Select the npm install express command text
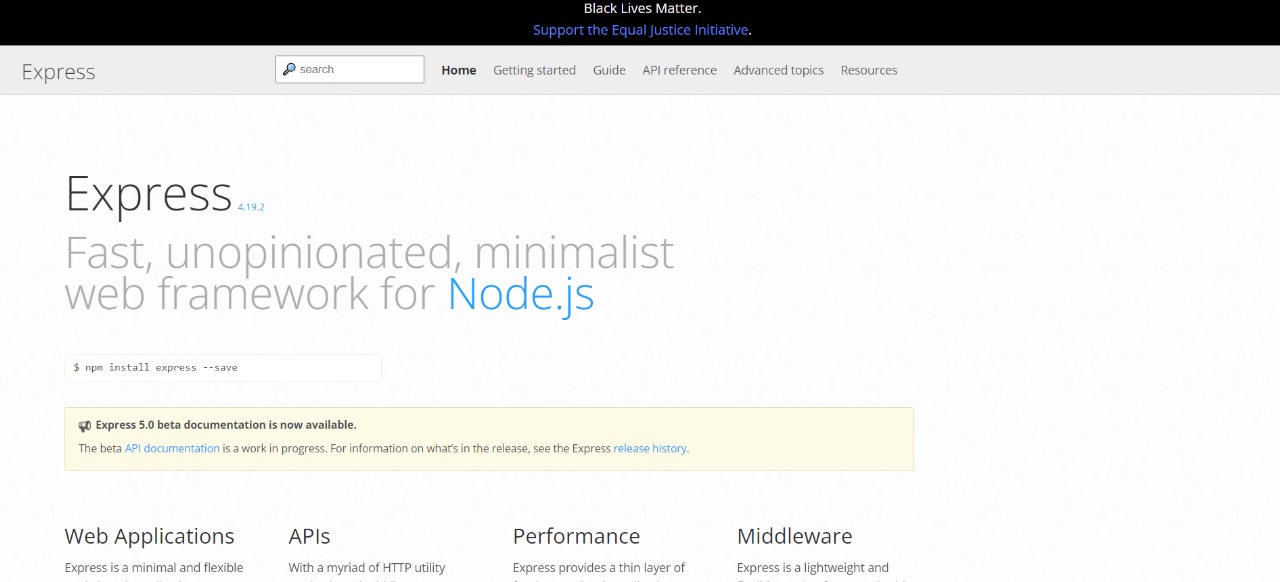This screenshot has width=1280, height=582. click(156, 367)
